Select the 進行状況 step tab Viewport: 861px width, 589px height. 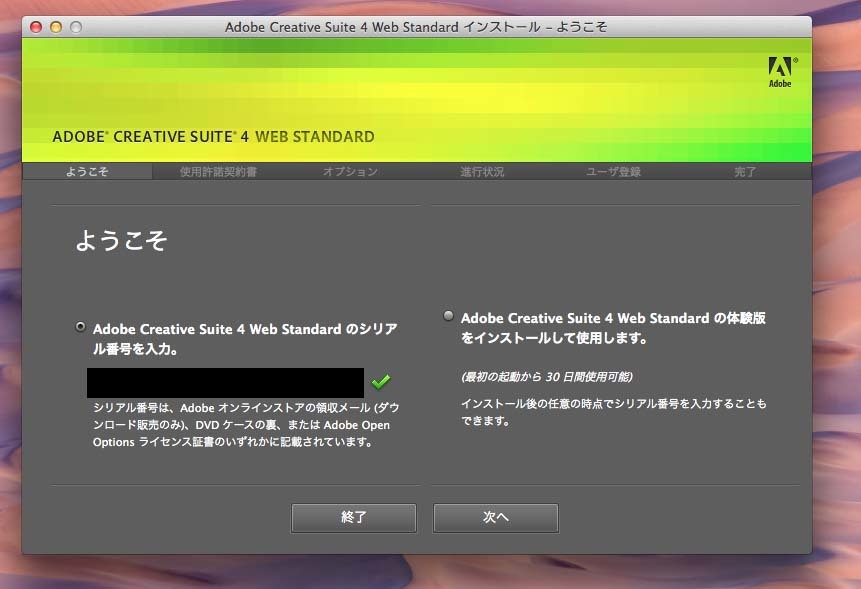click(482, 172)
